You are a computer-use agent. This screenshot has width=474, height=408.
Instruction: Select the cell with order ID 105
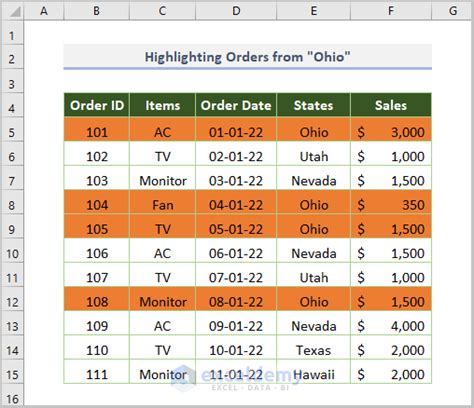pos(97,226)
